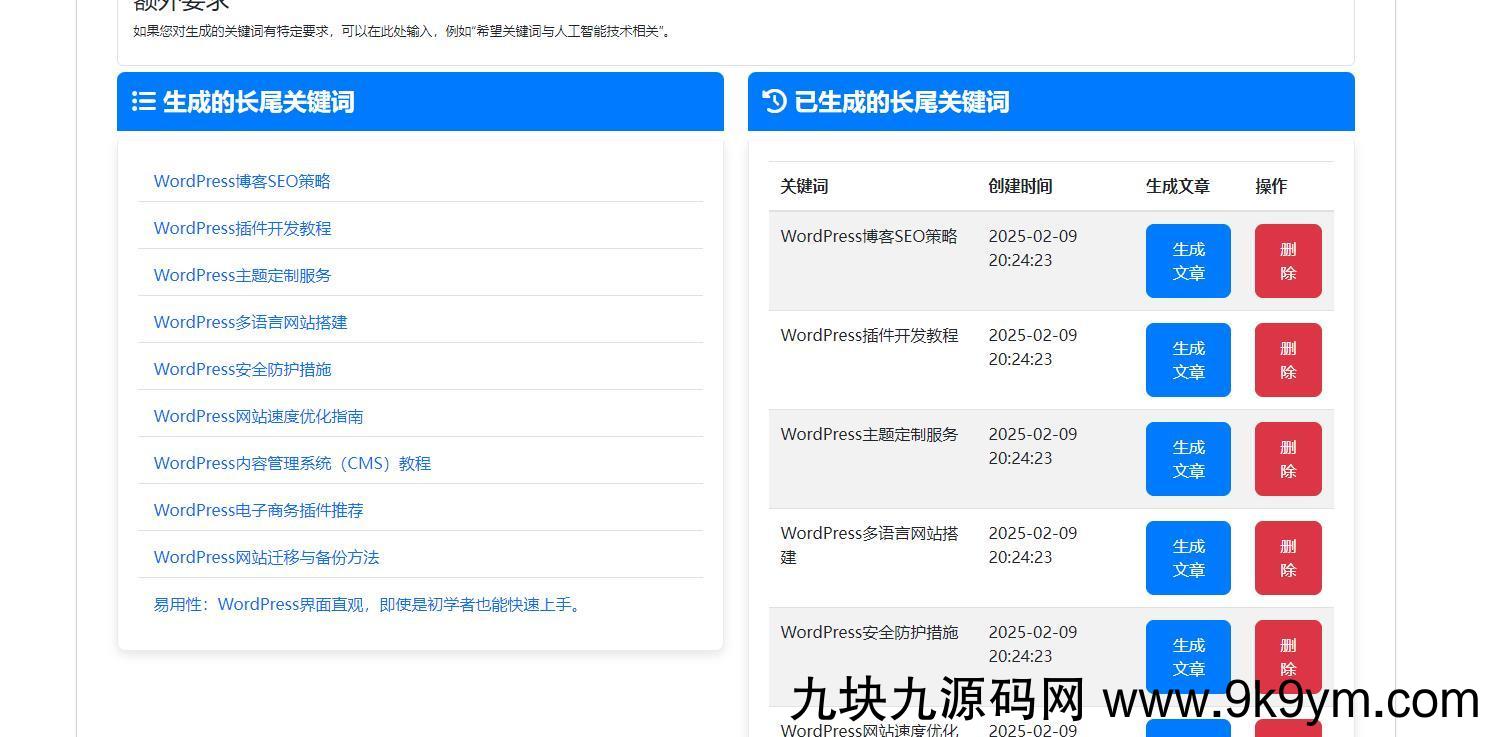Generate article for WordPress安全防护措施 row
This screenshot has height=737, width=1492.
(x=1188, y=657)
